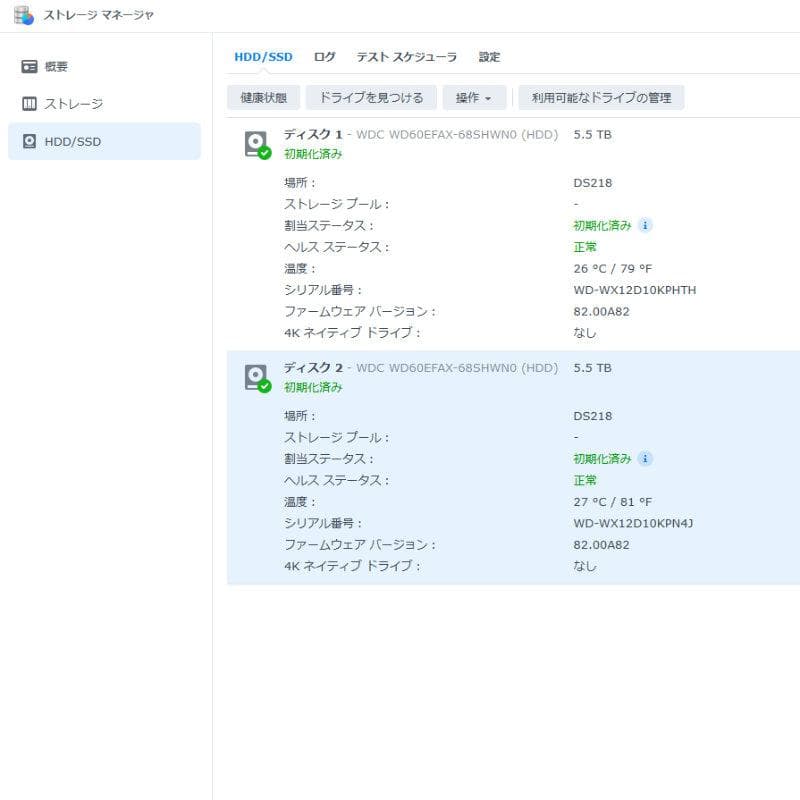This screenshot has width=800, height=800.
Task: Click the HDD/SSD sidebar icon
Action: (x=29, y=141)
